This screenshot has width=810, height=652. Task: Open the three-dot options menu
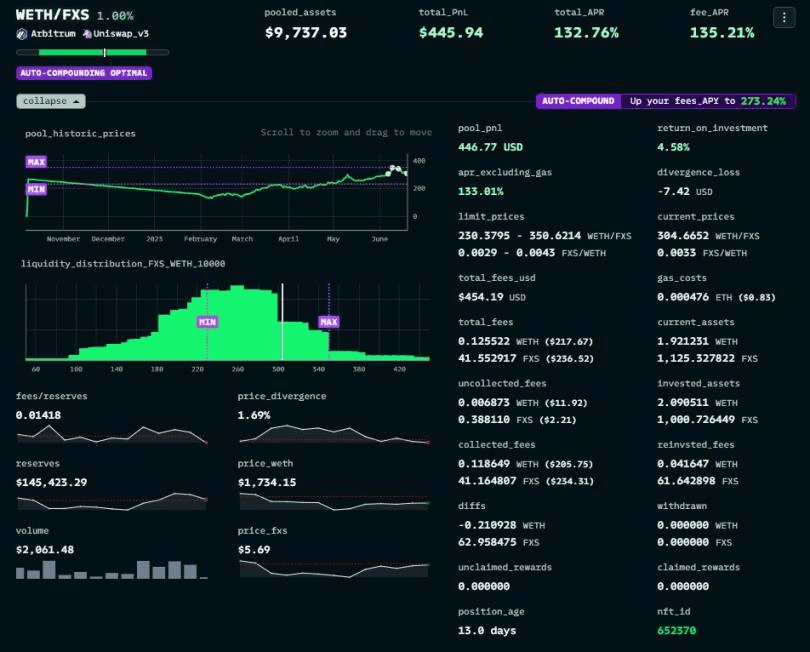point(784,18)
